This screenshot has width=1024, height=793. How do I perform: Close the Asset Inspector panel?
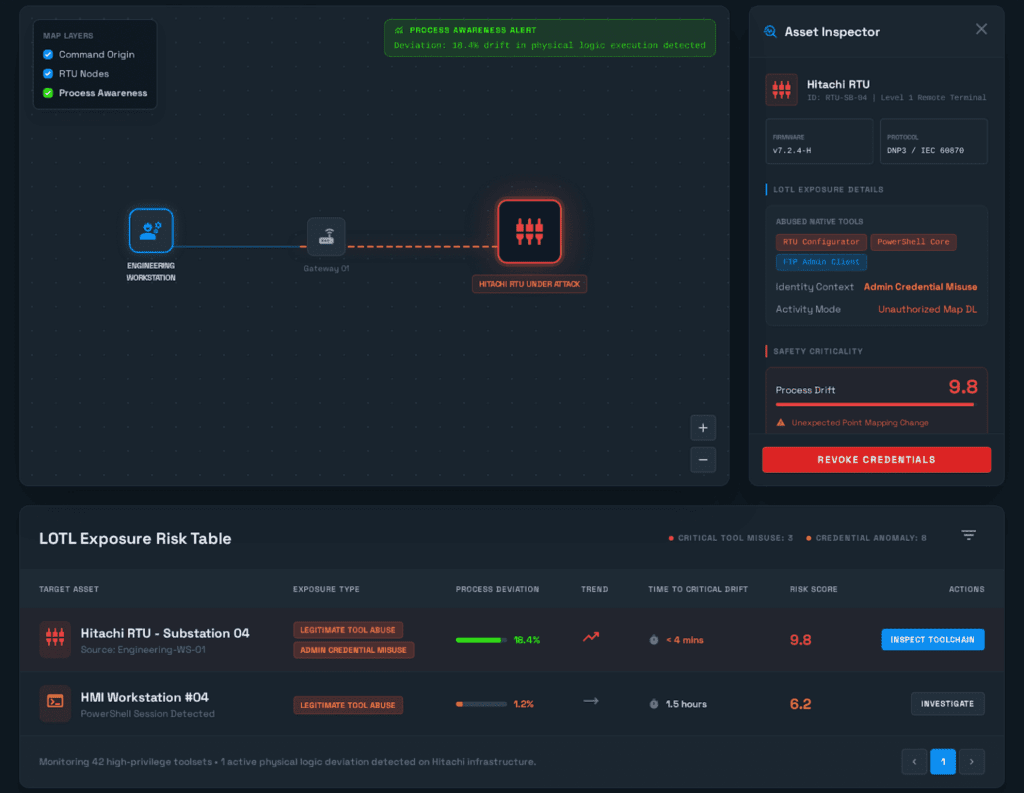981,29
